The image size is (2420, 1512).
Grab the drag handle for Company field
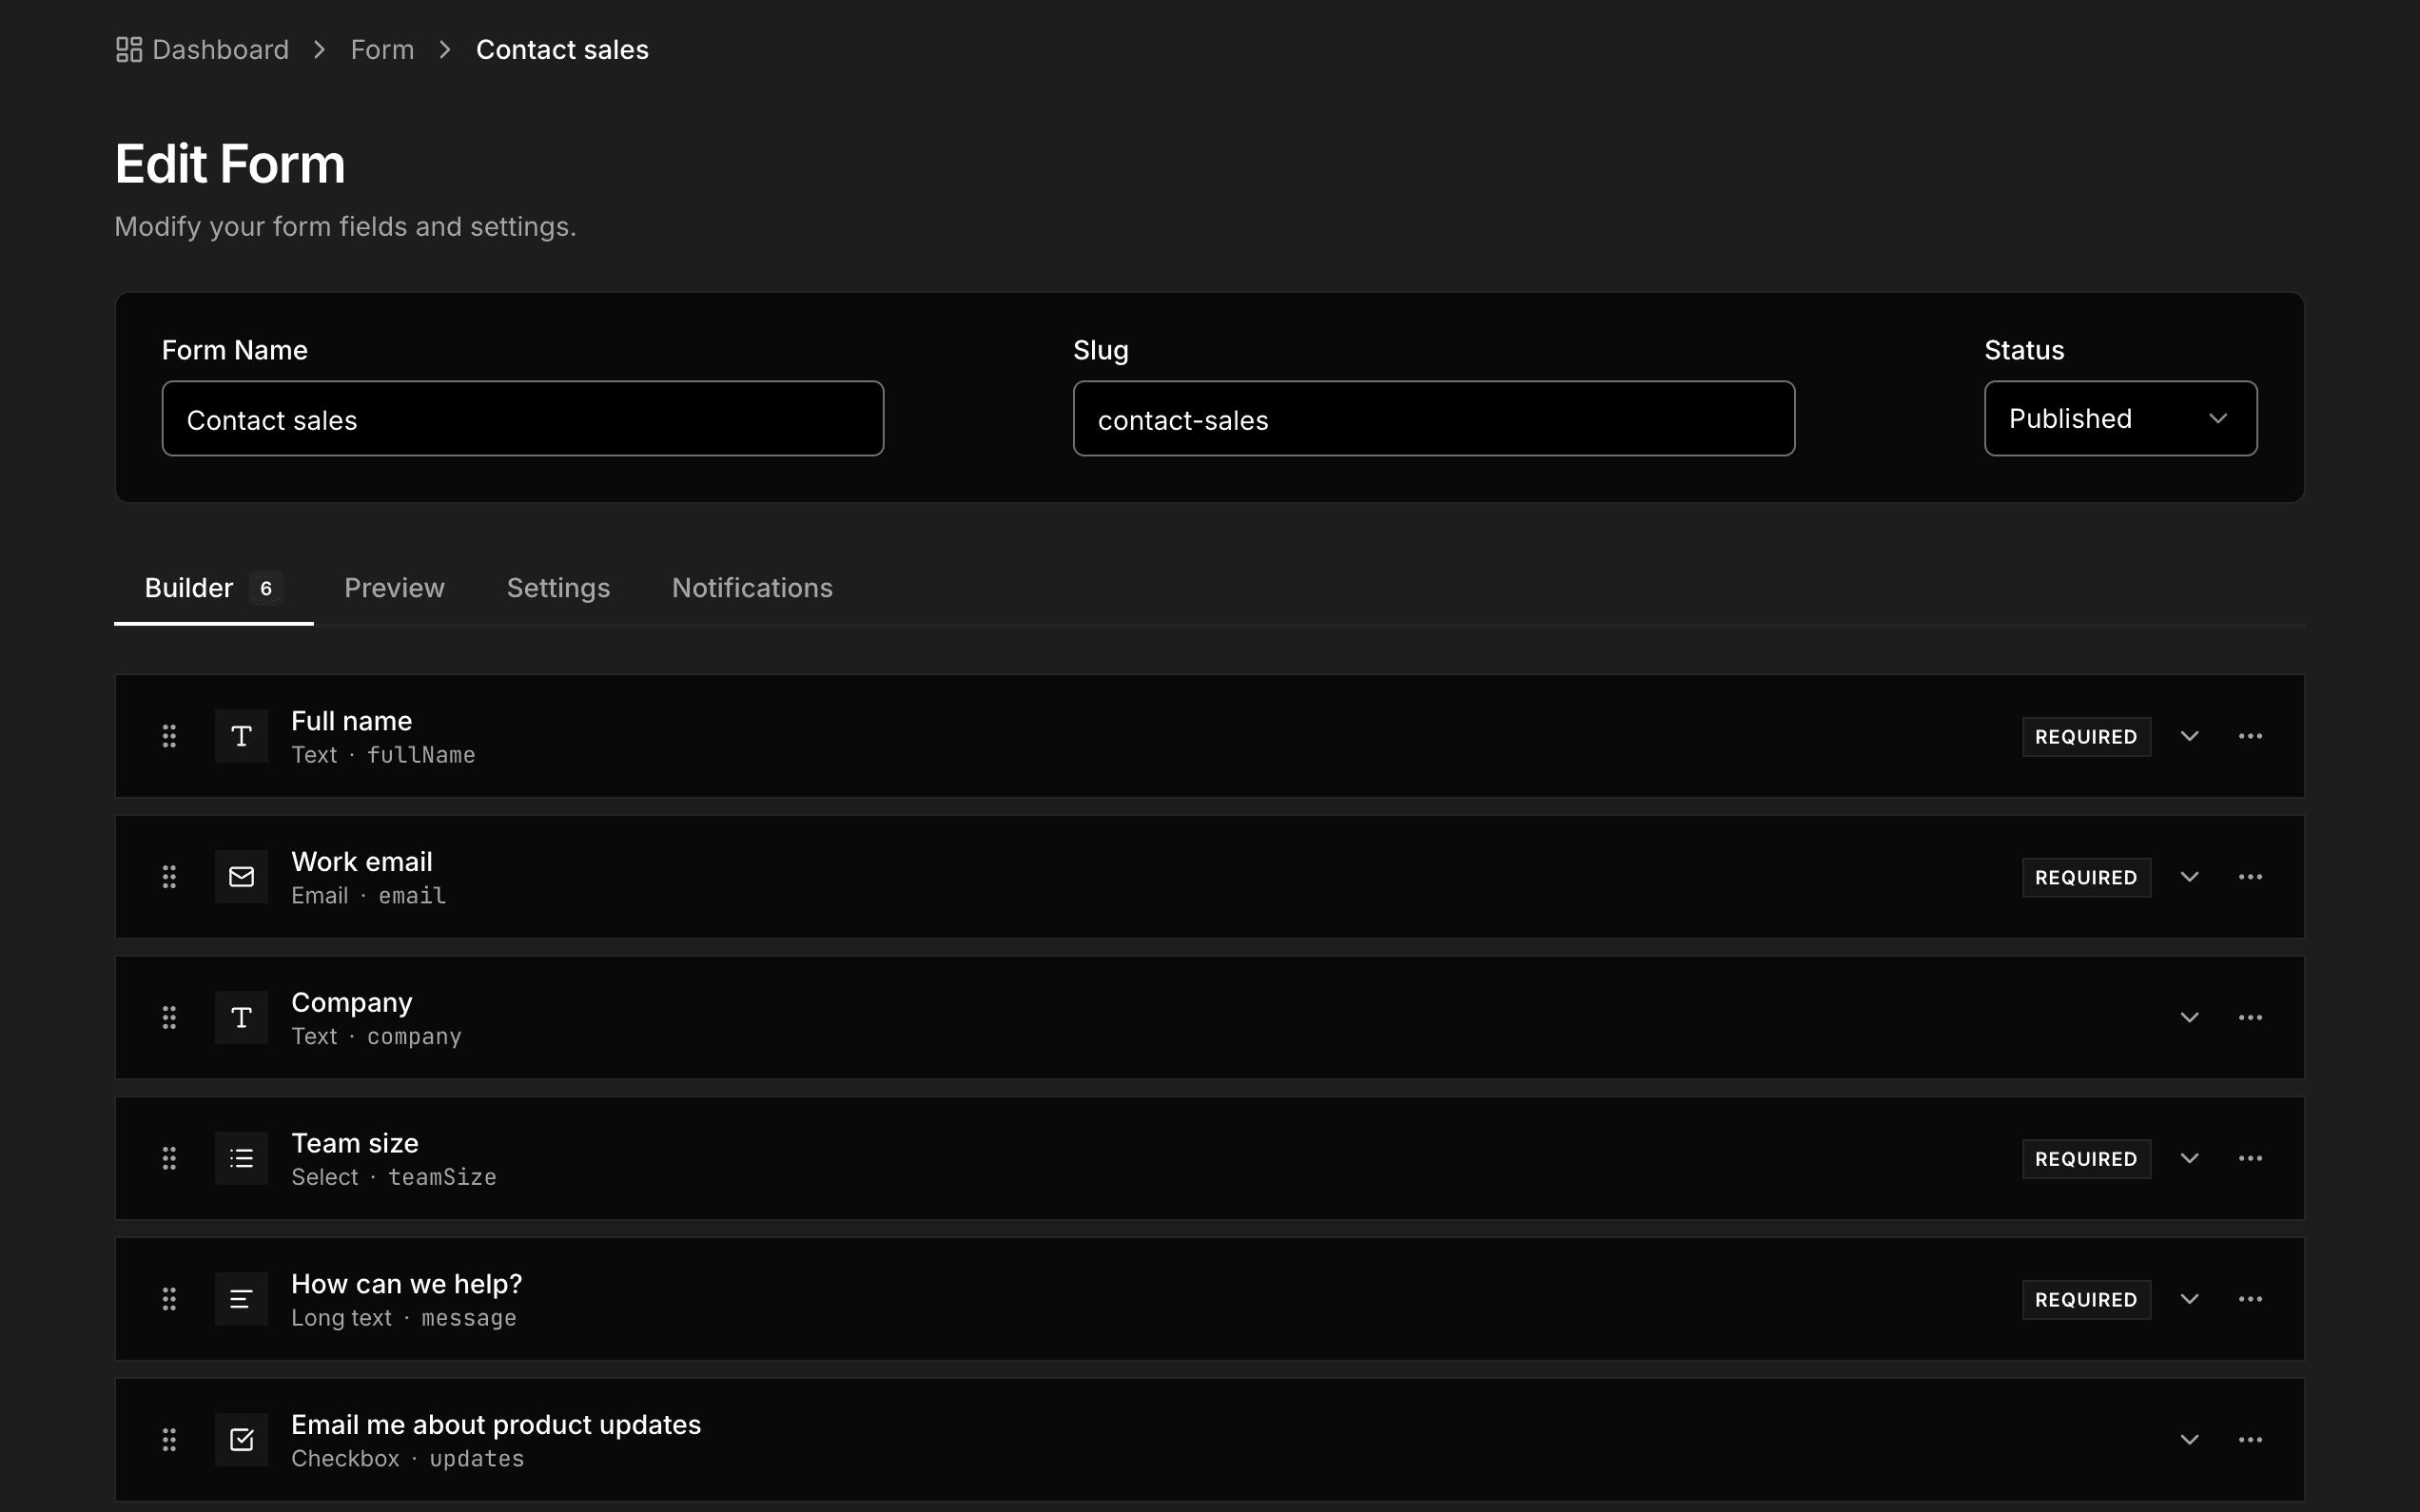169,1018
